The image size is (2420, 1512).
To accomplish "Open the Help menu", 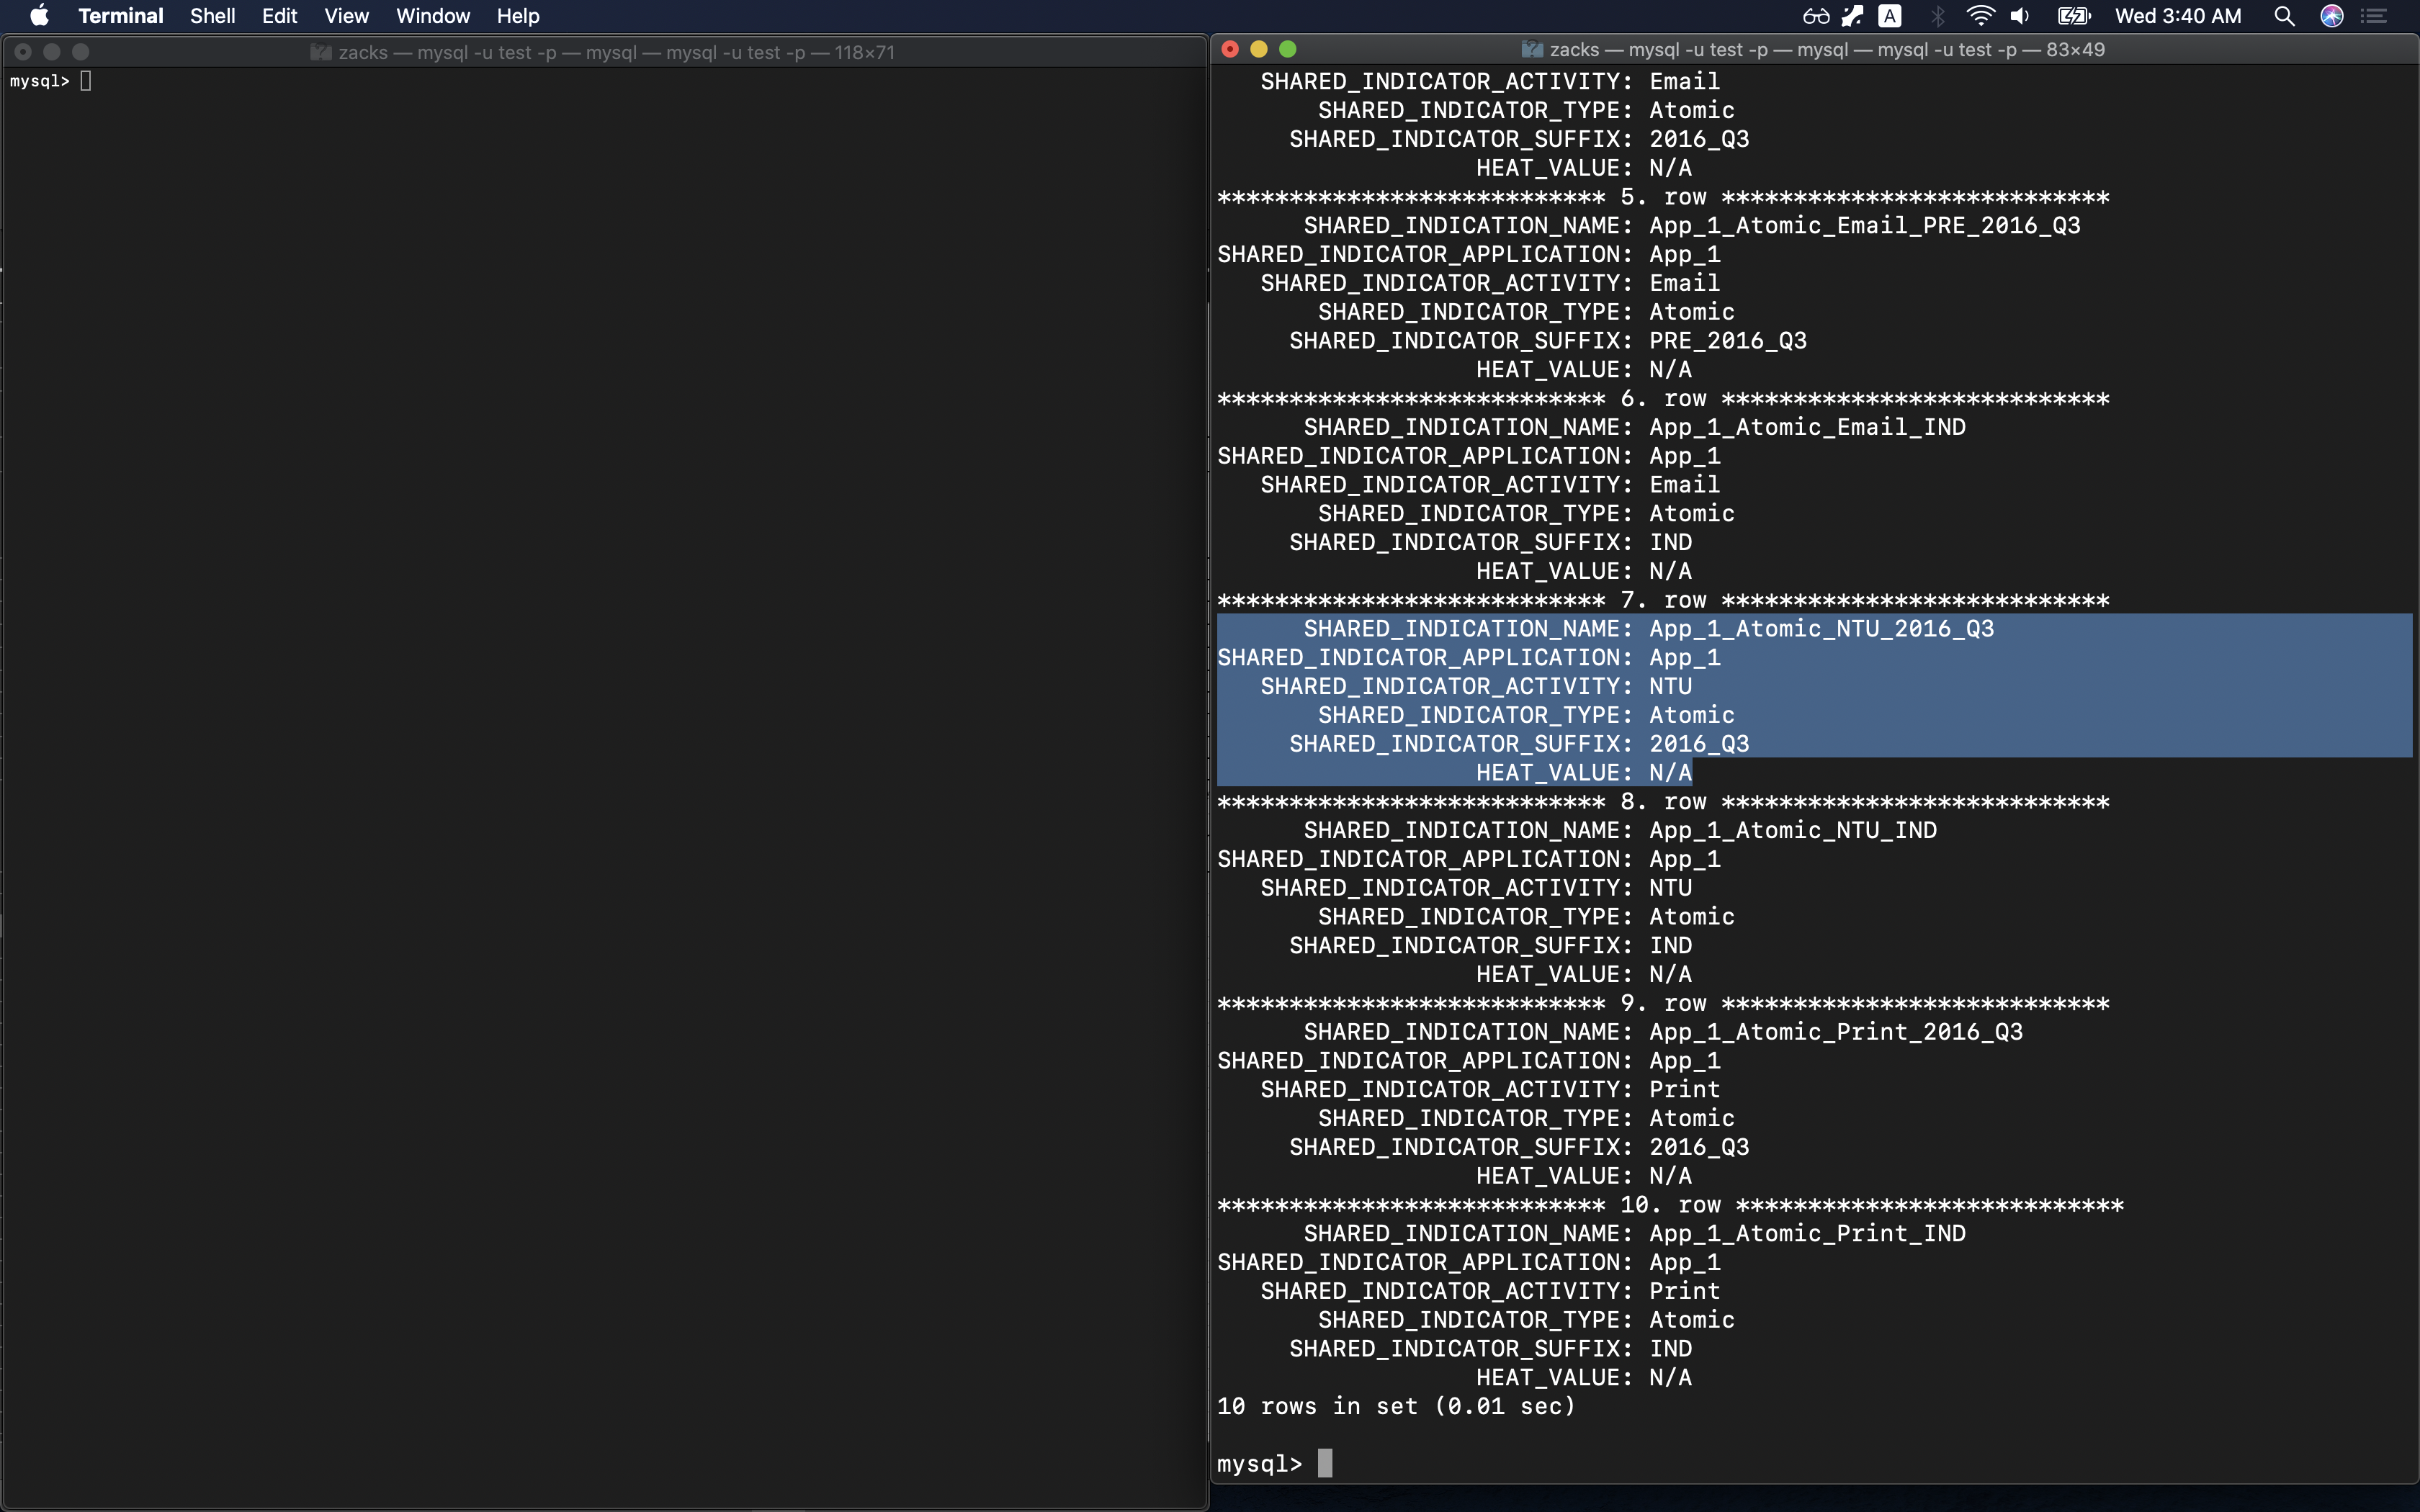I will coord(517,16).
